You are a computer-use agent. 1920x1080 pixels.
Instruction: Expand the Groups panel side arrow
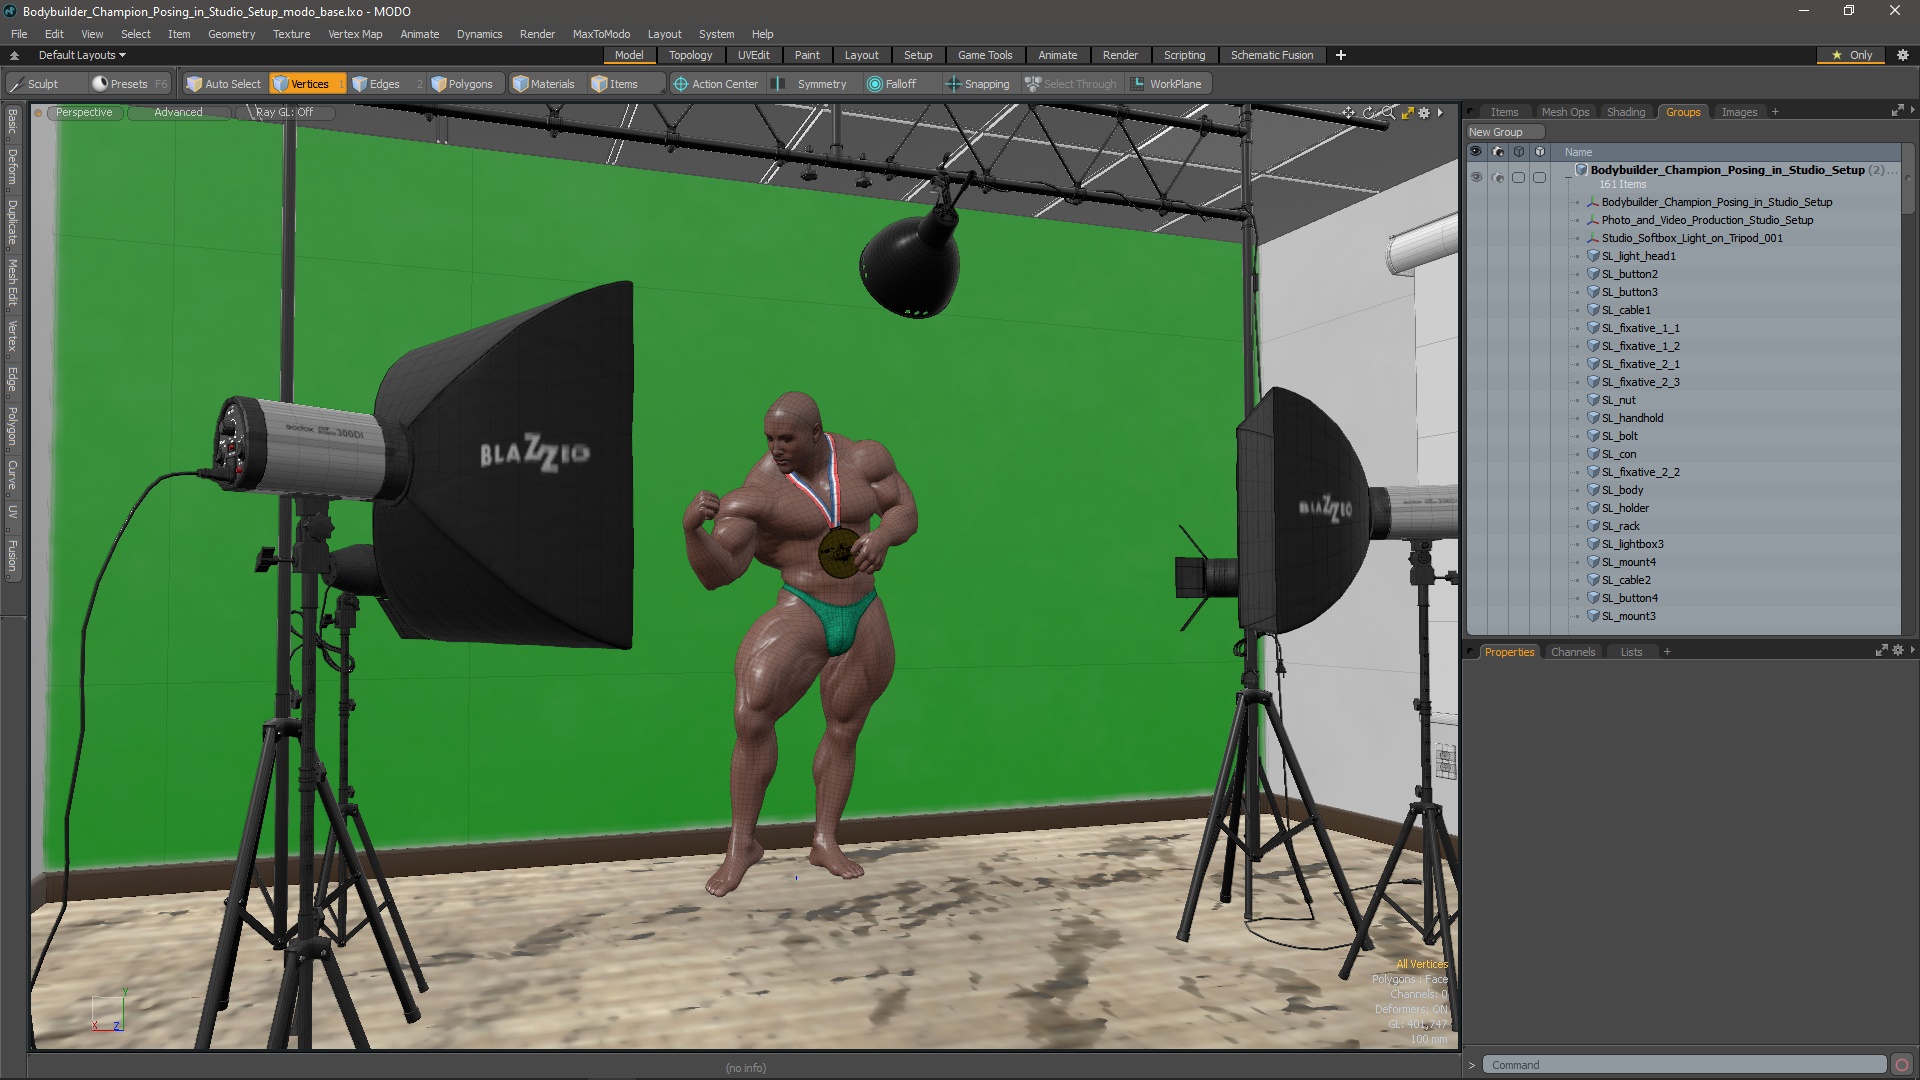1912,111
